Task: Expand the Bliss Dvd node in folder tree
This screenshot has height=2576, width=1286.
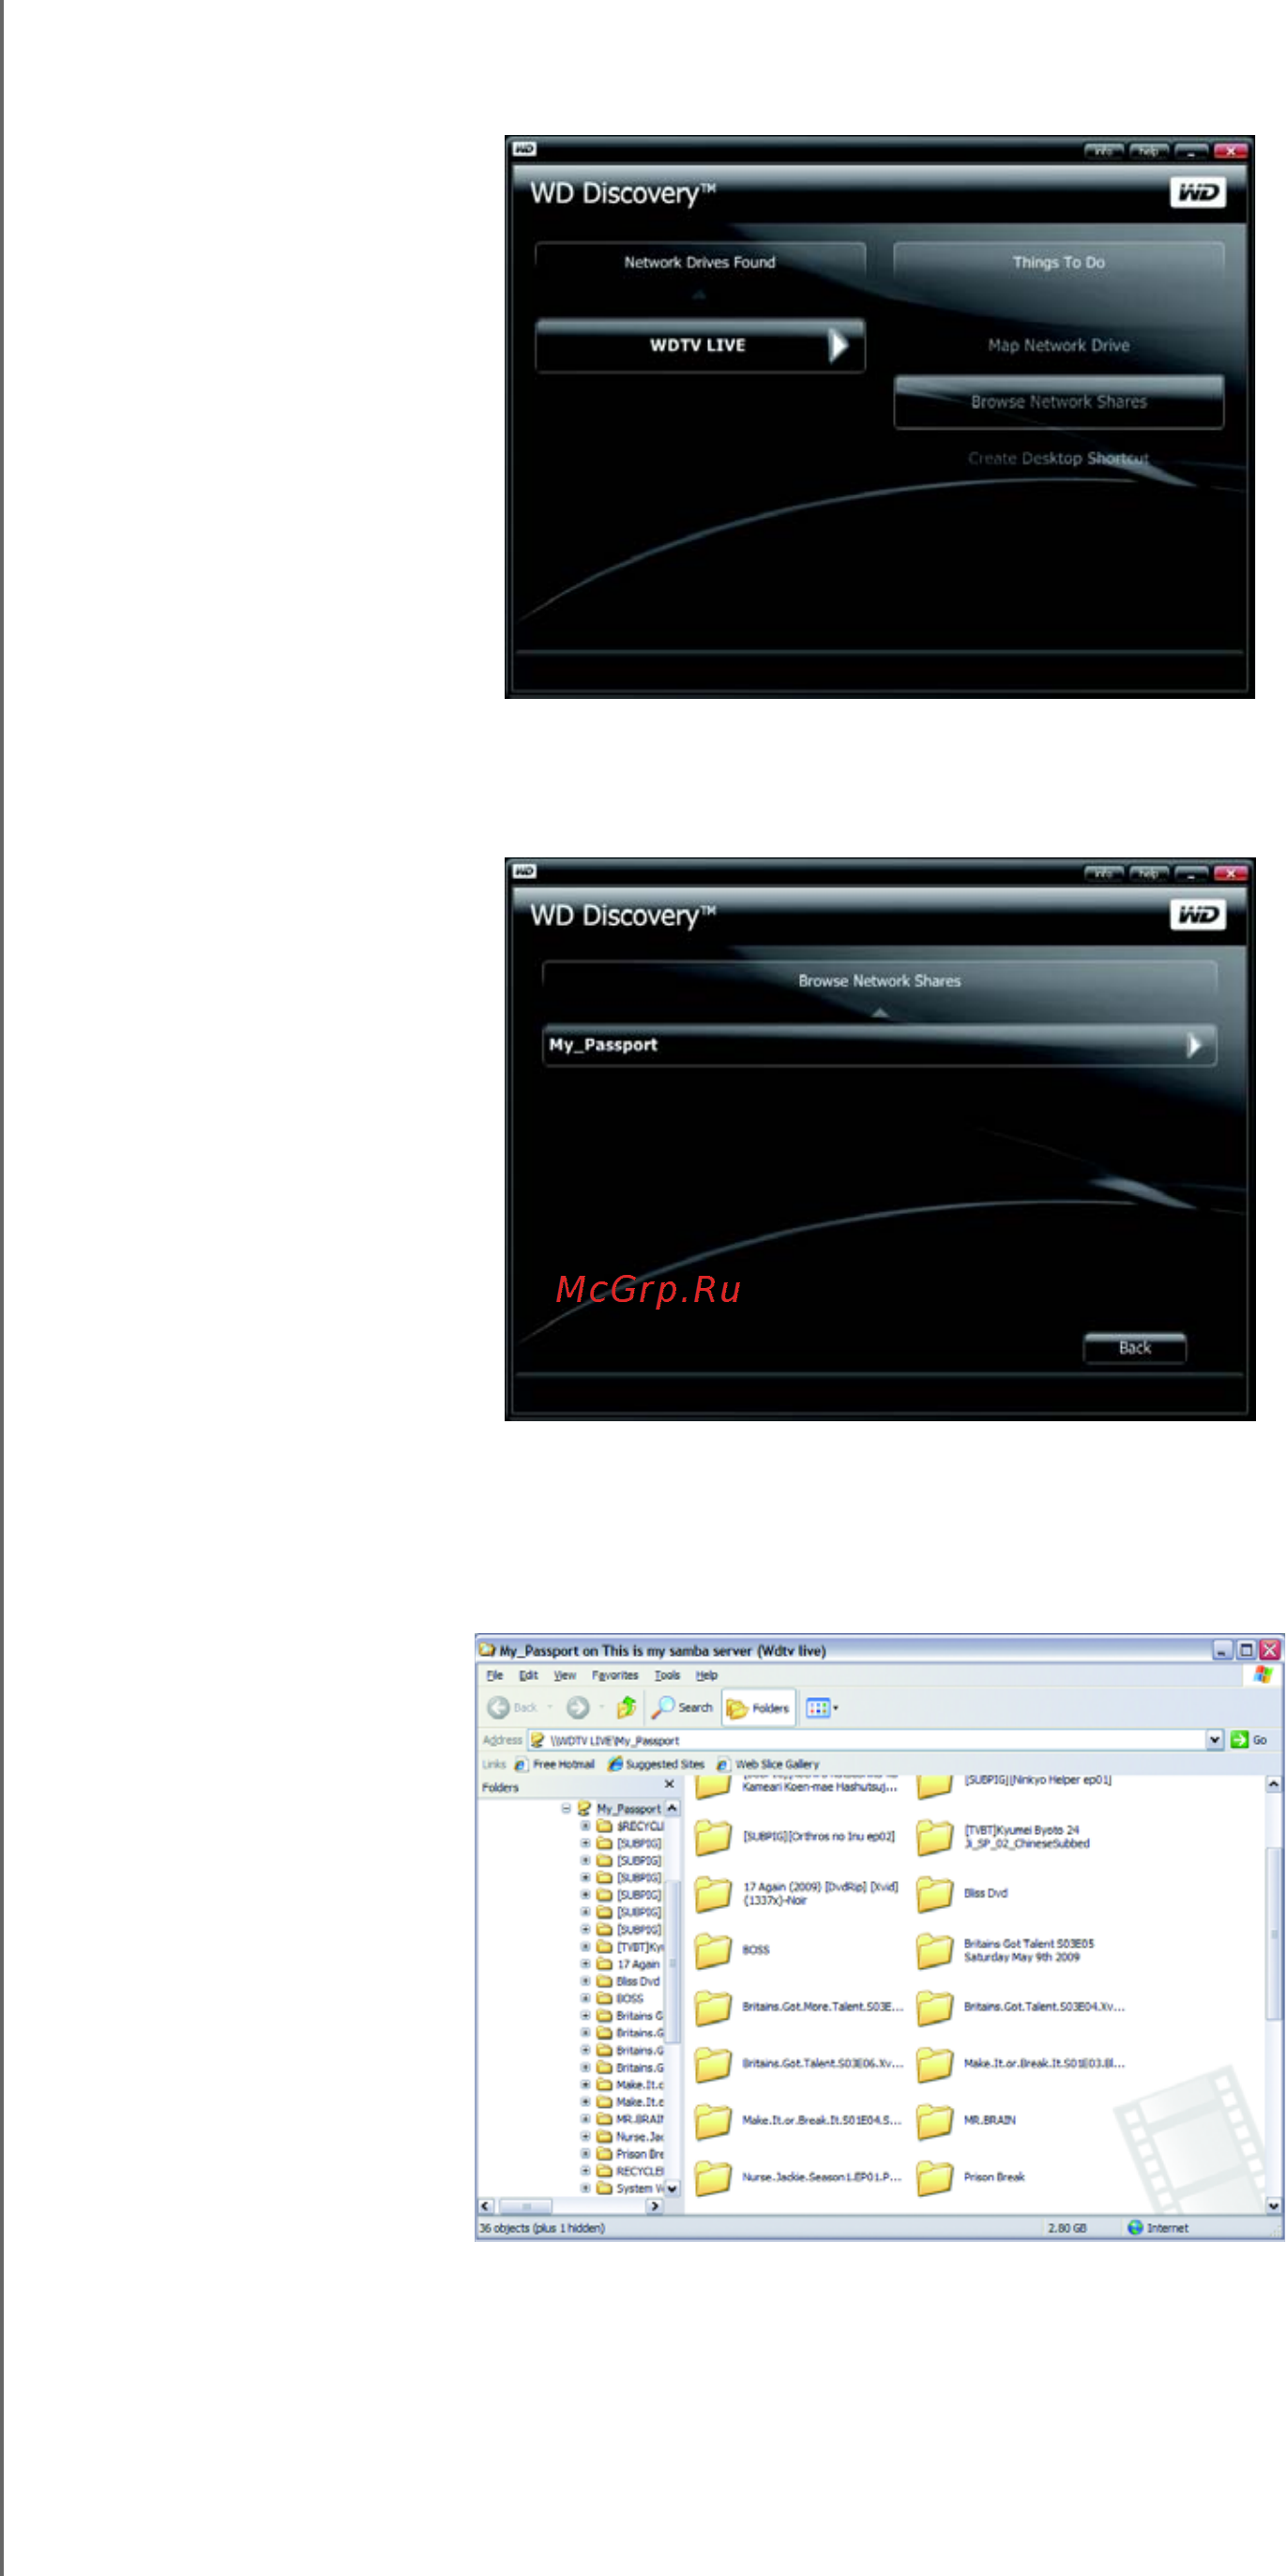Action: click(x=586, y=1981)
